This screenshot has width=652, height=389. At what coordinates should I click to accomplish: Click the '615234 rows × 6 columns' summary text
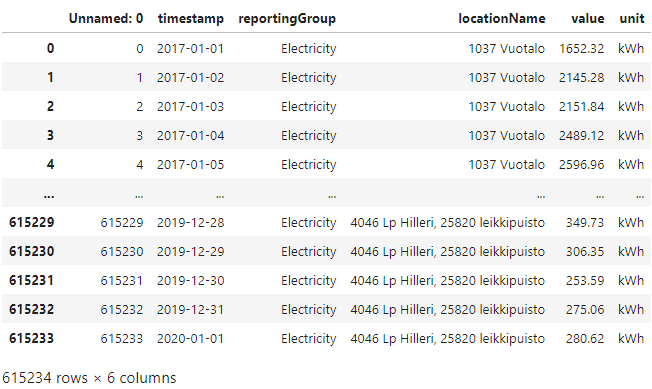[x=89, y=378]
